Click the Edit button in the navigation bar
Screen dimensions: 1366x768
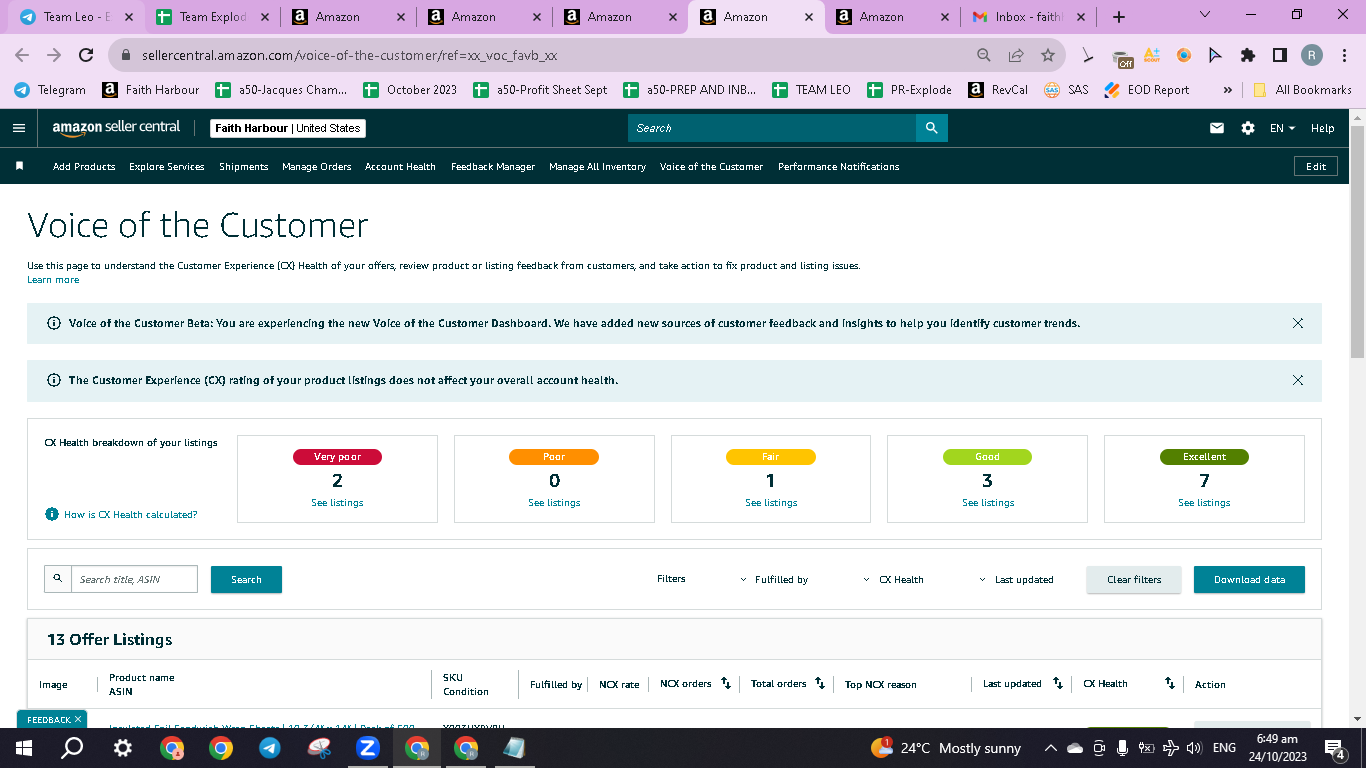(1316, 167)
